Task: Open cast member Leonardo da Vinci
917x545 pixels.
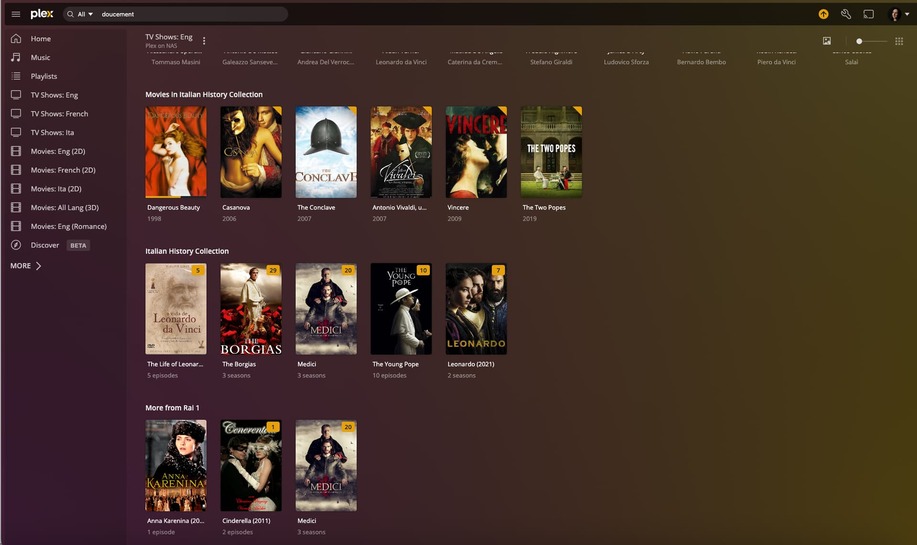Action: (x=401, y=62)
